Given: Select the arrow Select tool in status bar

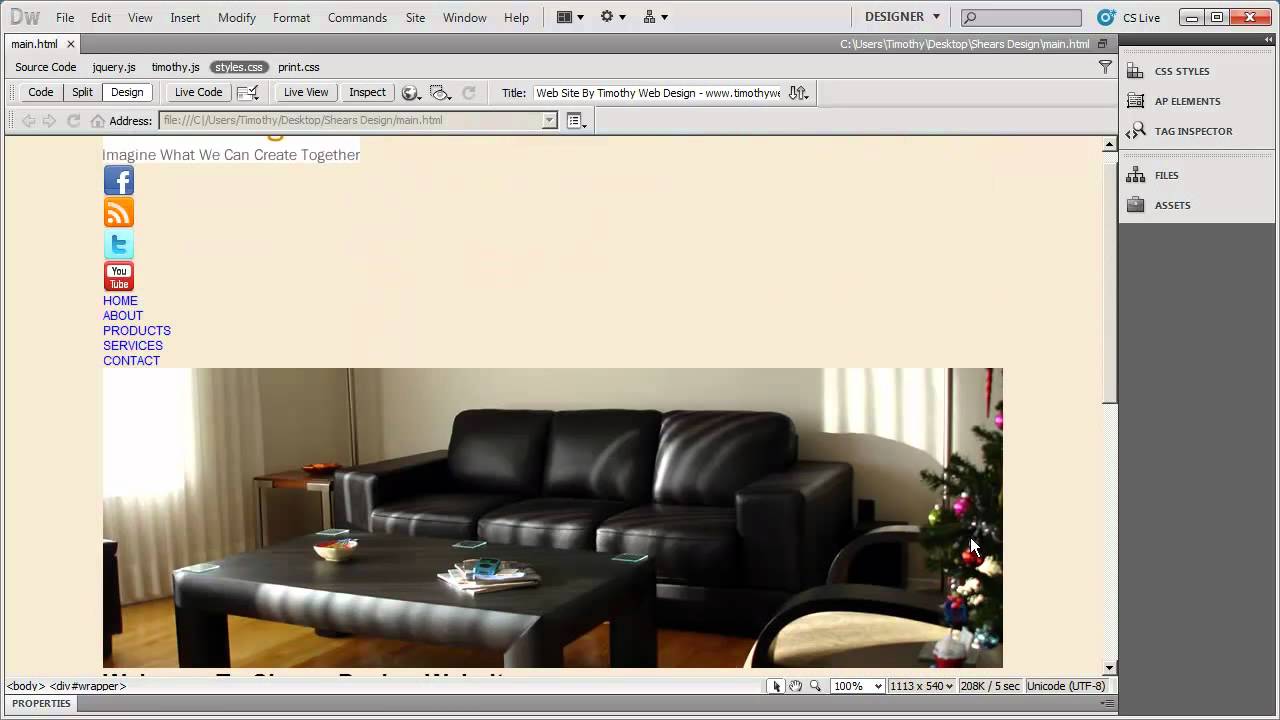Looking at the screenshot, I should point(776,686).
